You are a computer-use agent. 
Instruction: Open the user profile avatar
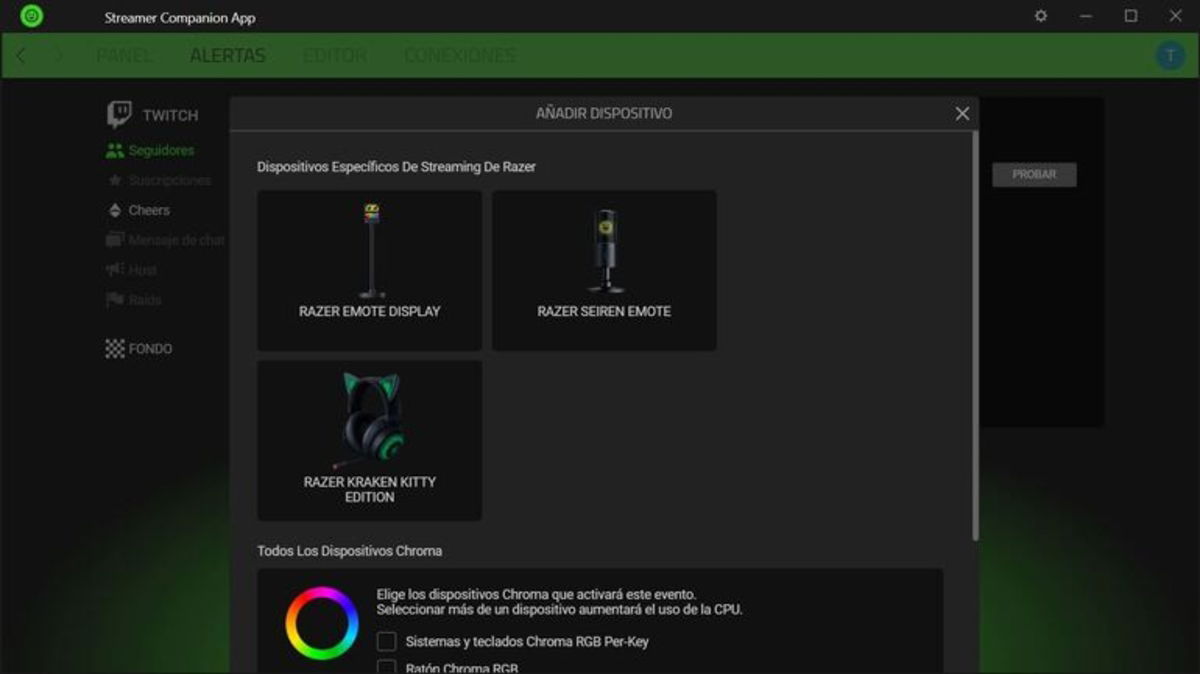(1170, 55)
